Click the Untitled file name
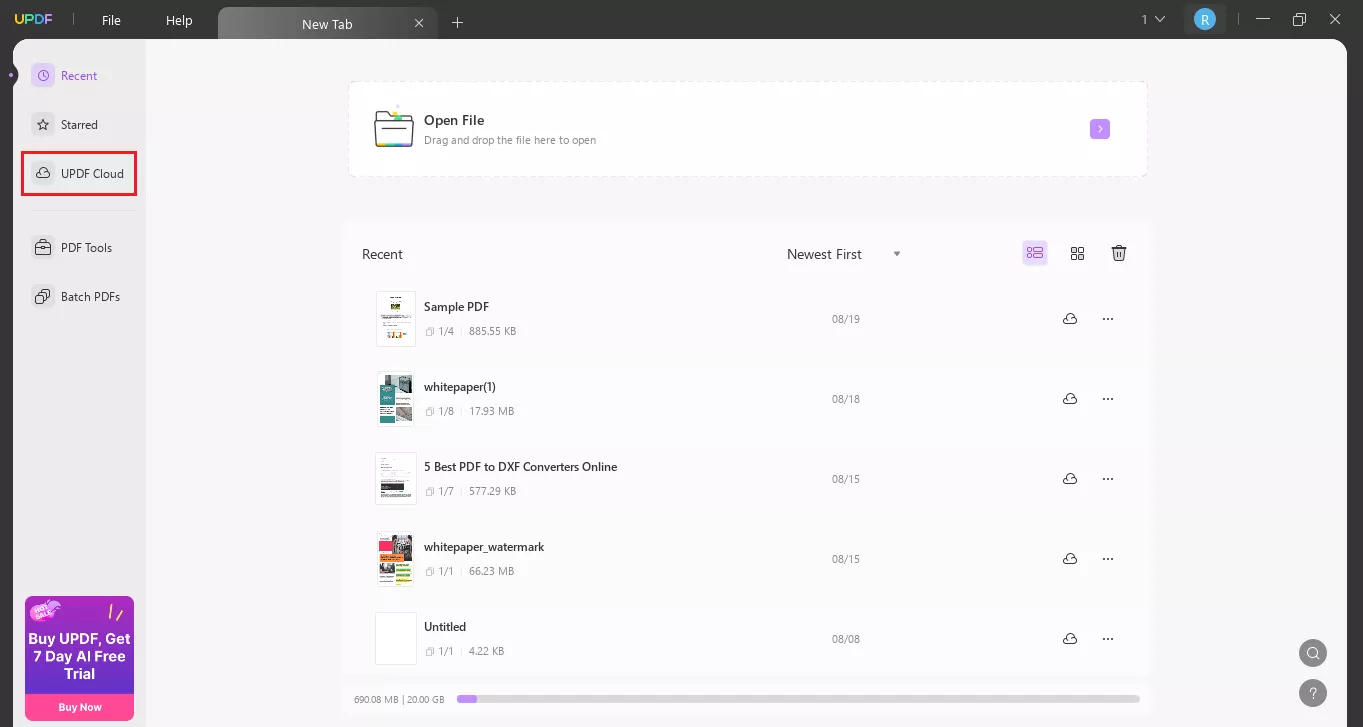Viewport: 1363px width, 727px height. click(x=445, y=627)
